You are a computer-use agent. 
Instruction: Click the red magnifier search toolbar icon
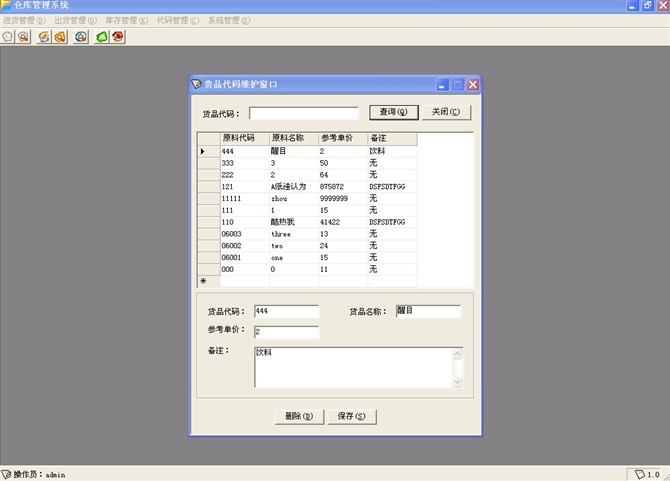[x=24, y=37]
